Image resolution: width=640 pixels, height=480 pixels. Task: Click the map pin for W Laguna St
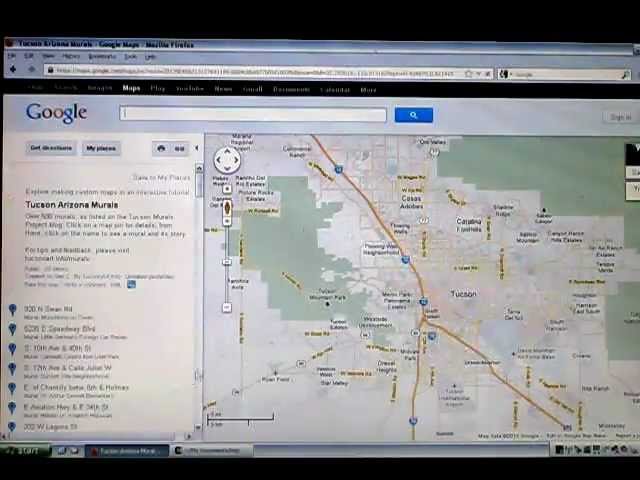point(12,427)
